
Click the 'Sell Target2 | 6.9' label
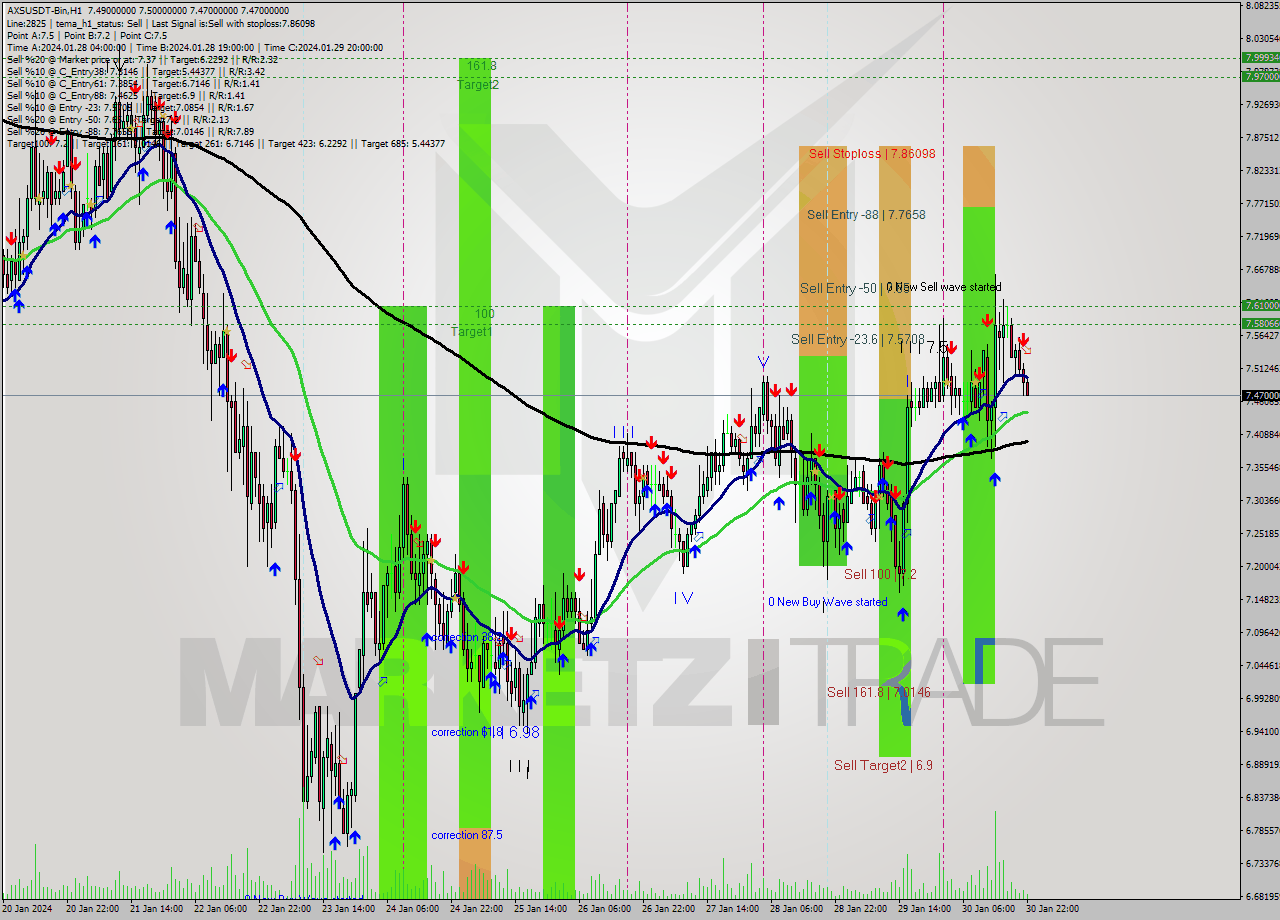point(883,765)
